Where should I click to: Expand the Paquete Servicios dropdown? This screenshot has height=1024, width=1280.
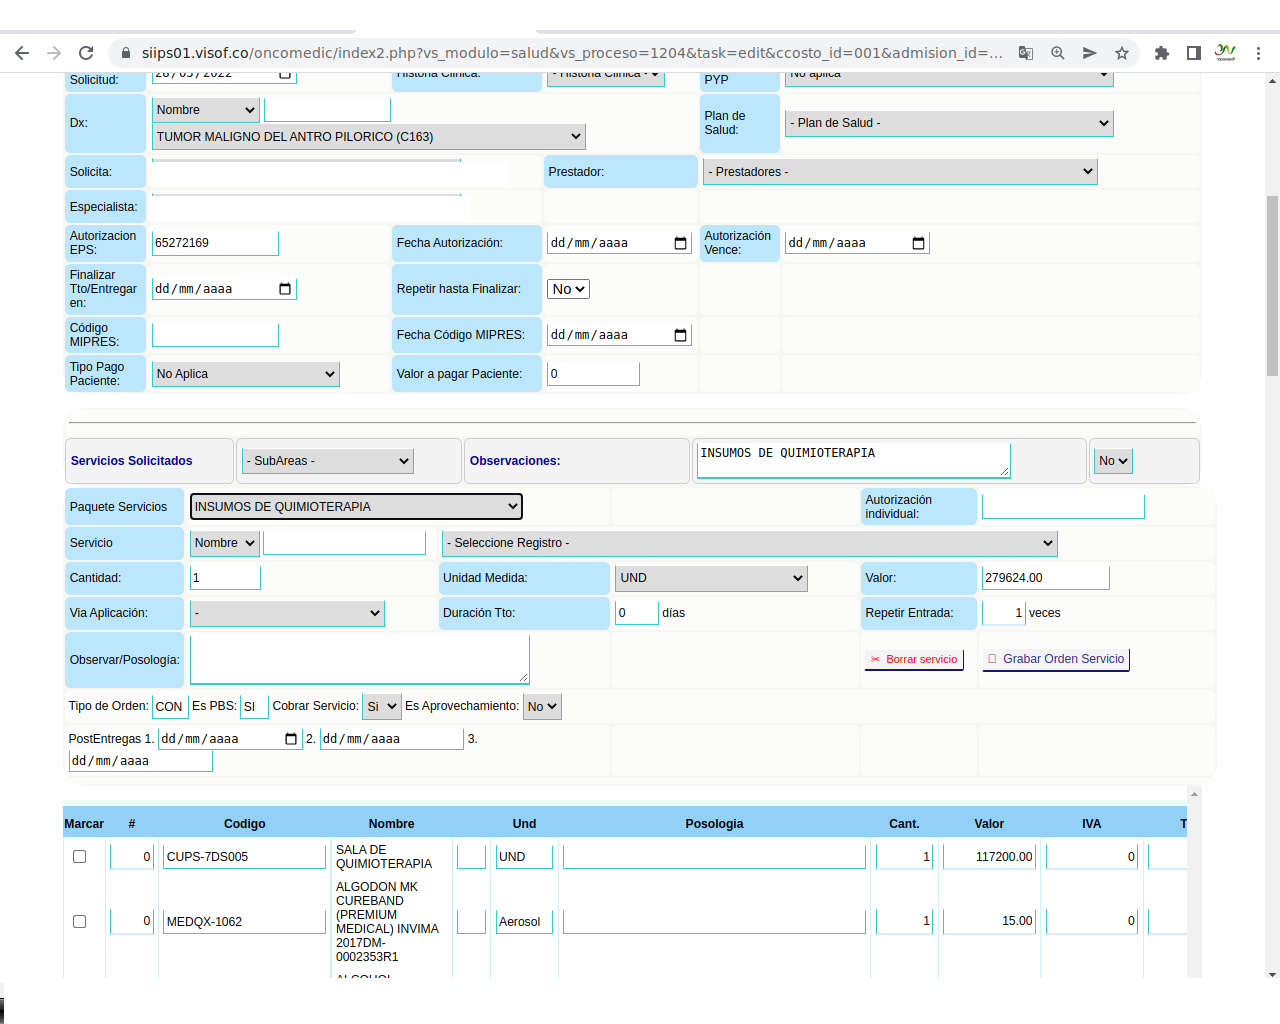[x=356, y=507]
